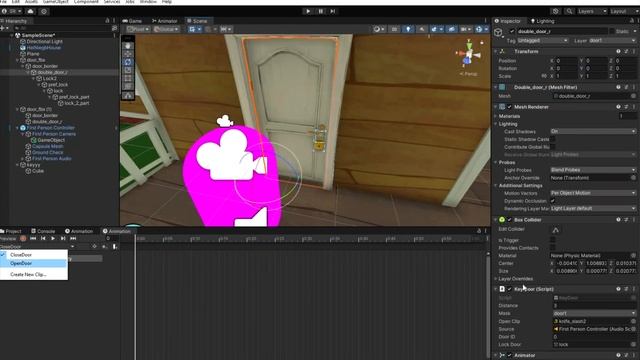Open the Layer dropdown in Inspector
This screenshot has height=360, width=640.
[x=612, y=41]
